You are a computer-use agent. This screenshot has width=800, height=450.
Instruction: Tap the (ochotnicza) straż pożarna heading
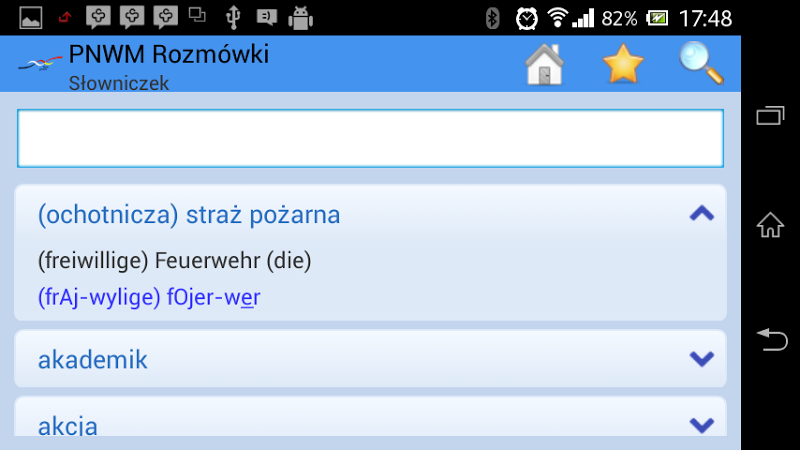tap(189, 214)
